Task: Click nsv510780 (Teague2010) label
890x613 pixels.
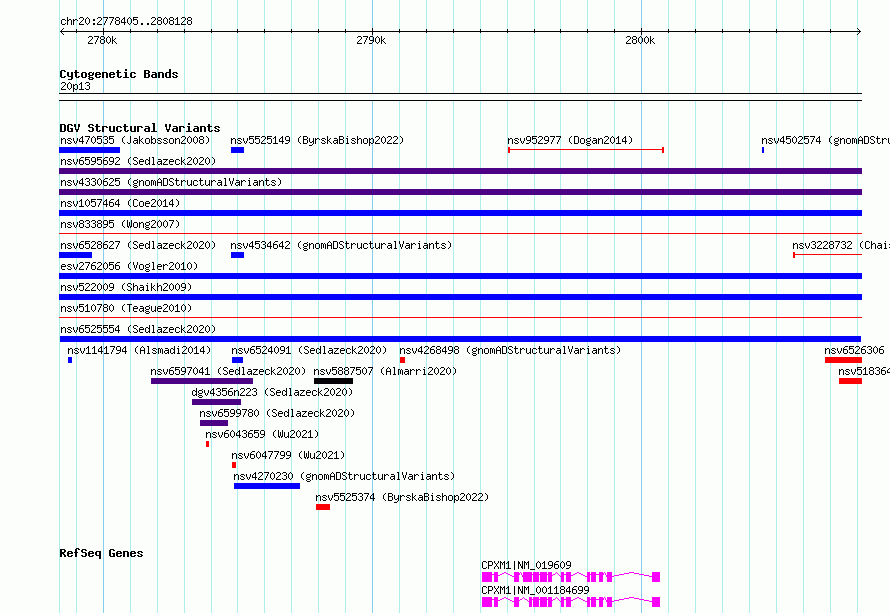Action: pos(126,308)
